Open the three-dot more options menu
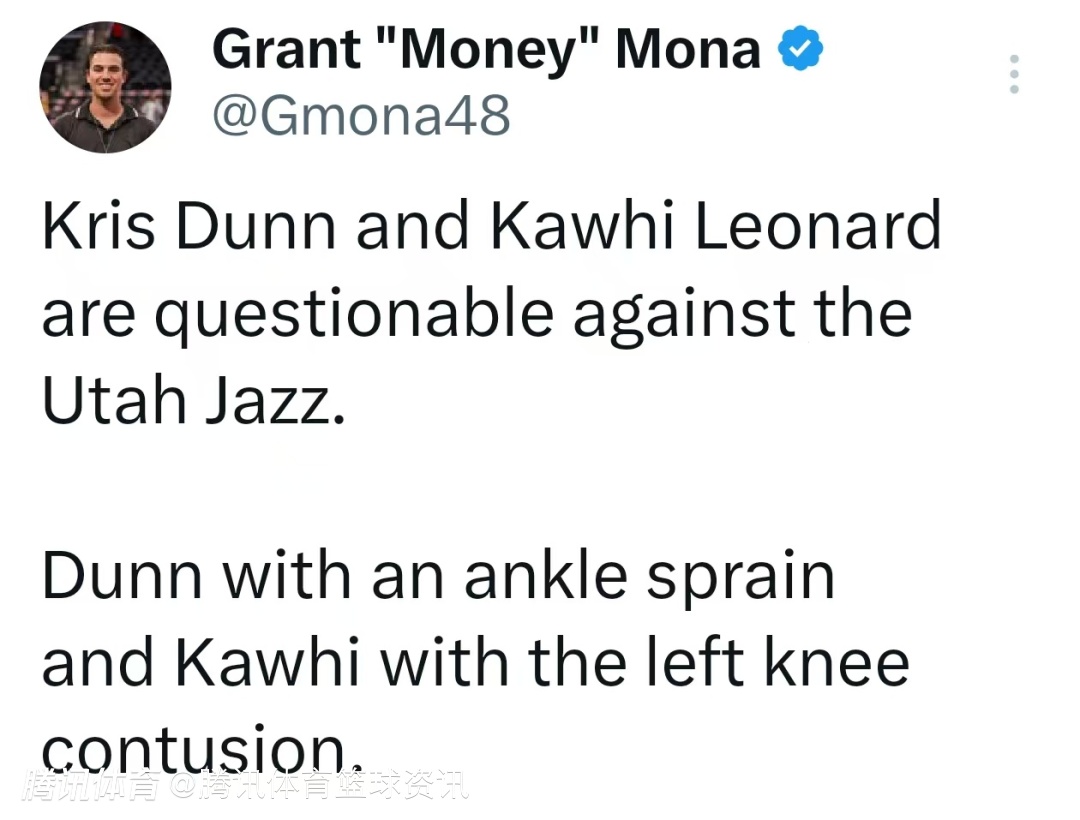 pos(1013,75)
